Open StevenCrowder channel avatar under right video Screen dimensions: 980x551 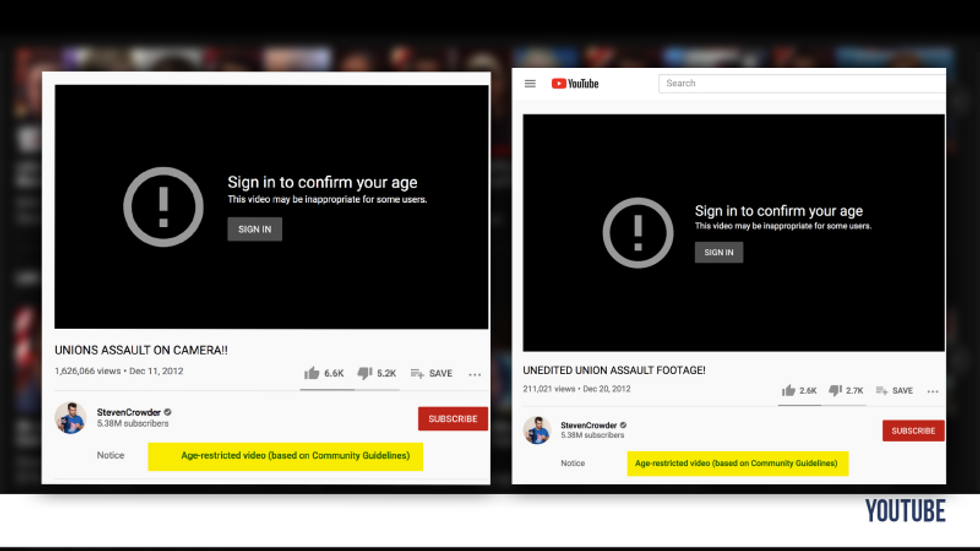click(537, 430)
